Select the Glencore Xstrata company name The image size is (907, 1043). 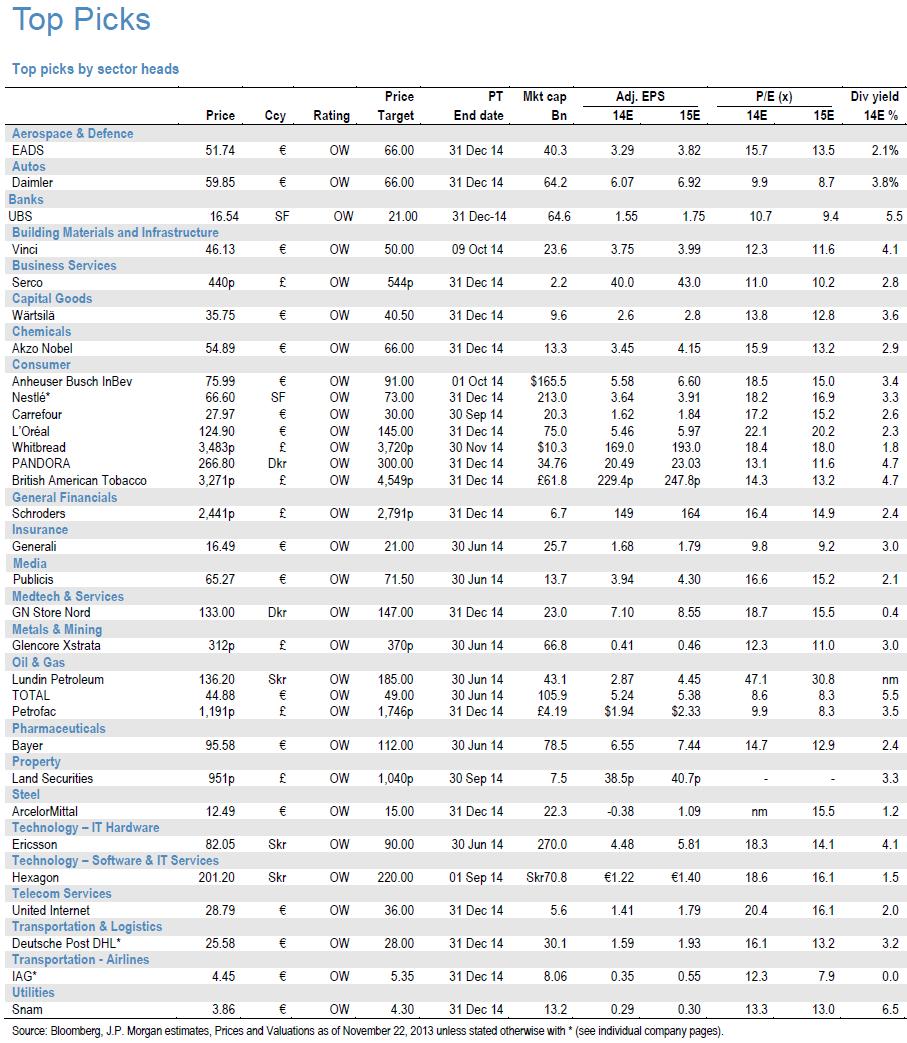pos(57,645)
